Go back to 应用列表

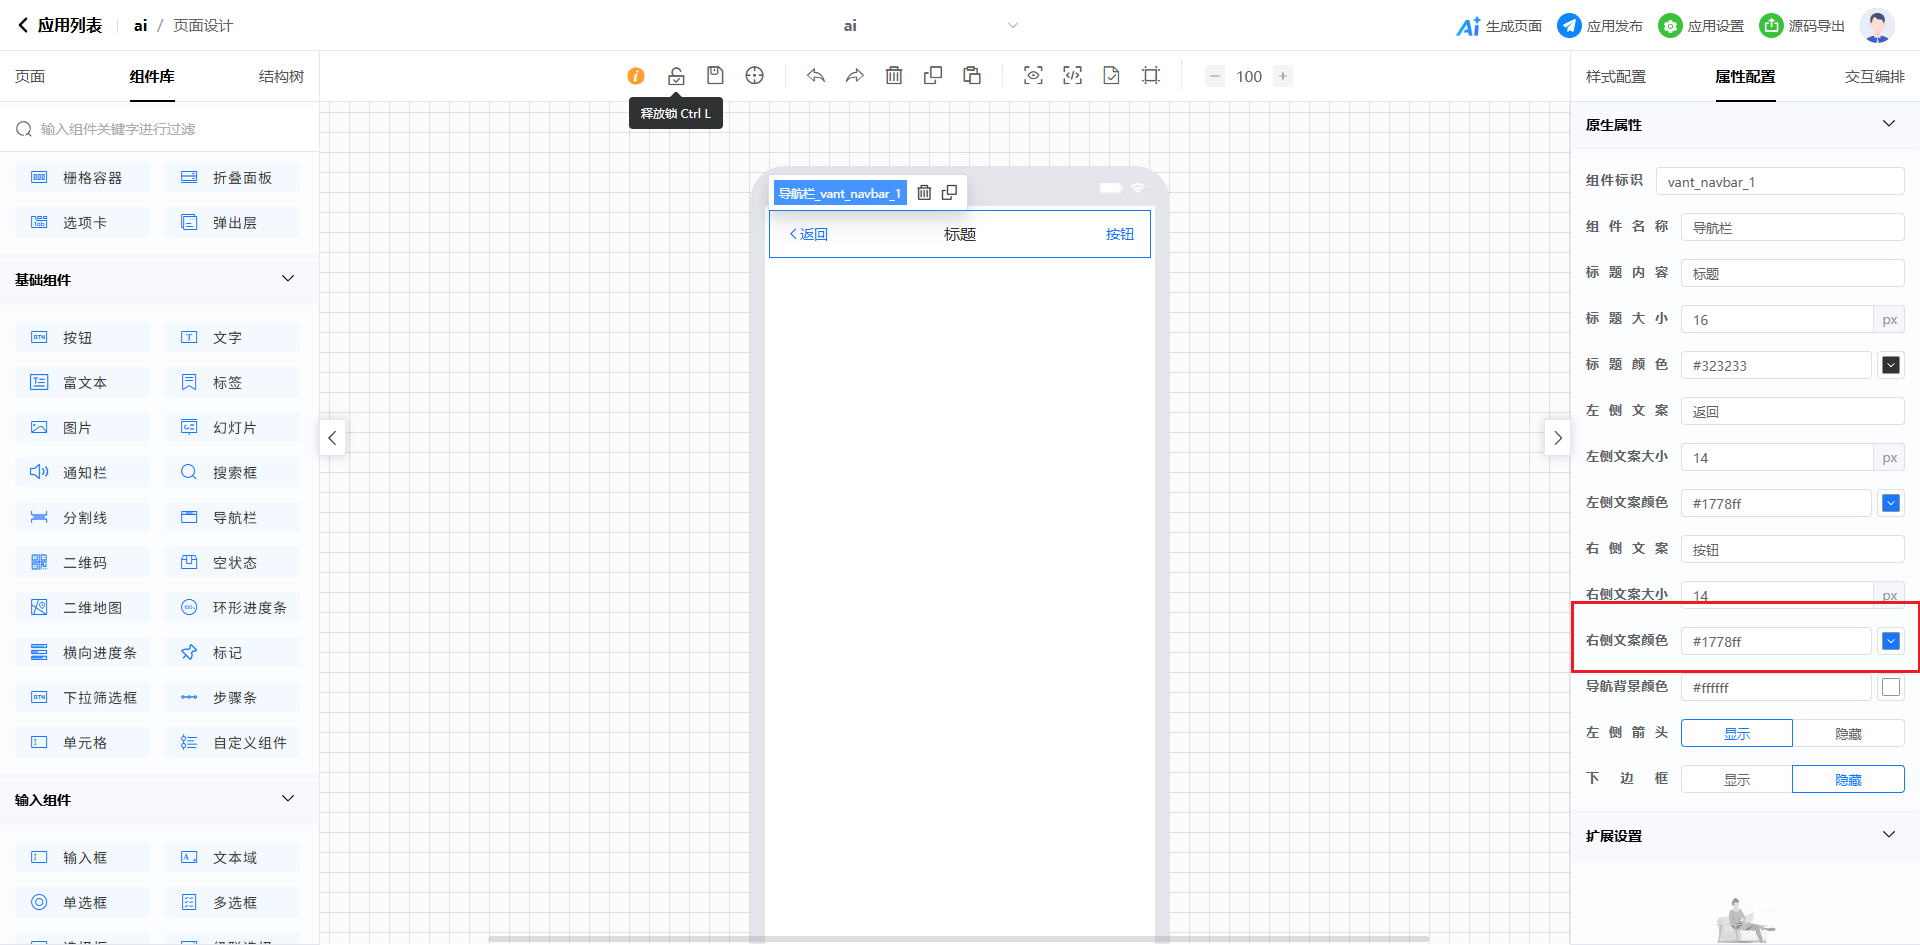tap(60, 26)
